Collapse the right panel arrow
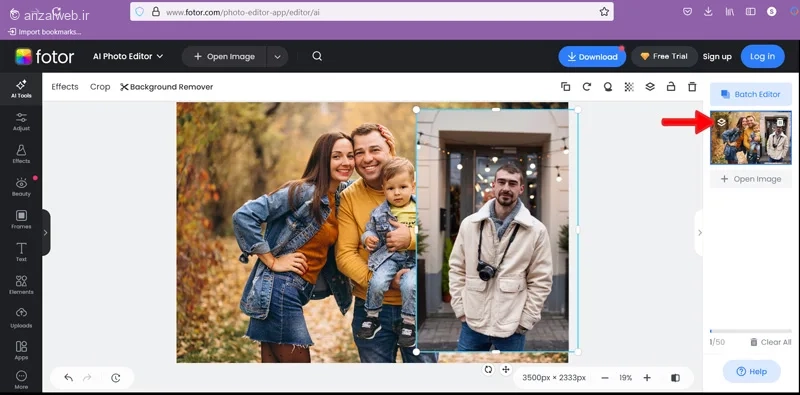The width and height of the screenshot is (800, 395). 699,232
